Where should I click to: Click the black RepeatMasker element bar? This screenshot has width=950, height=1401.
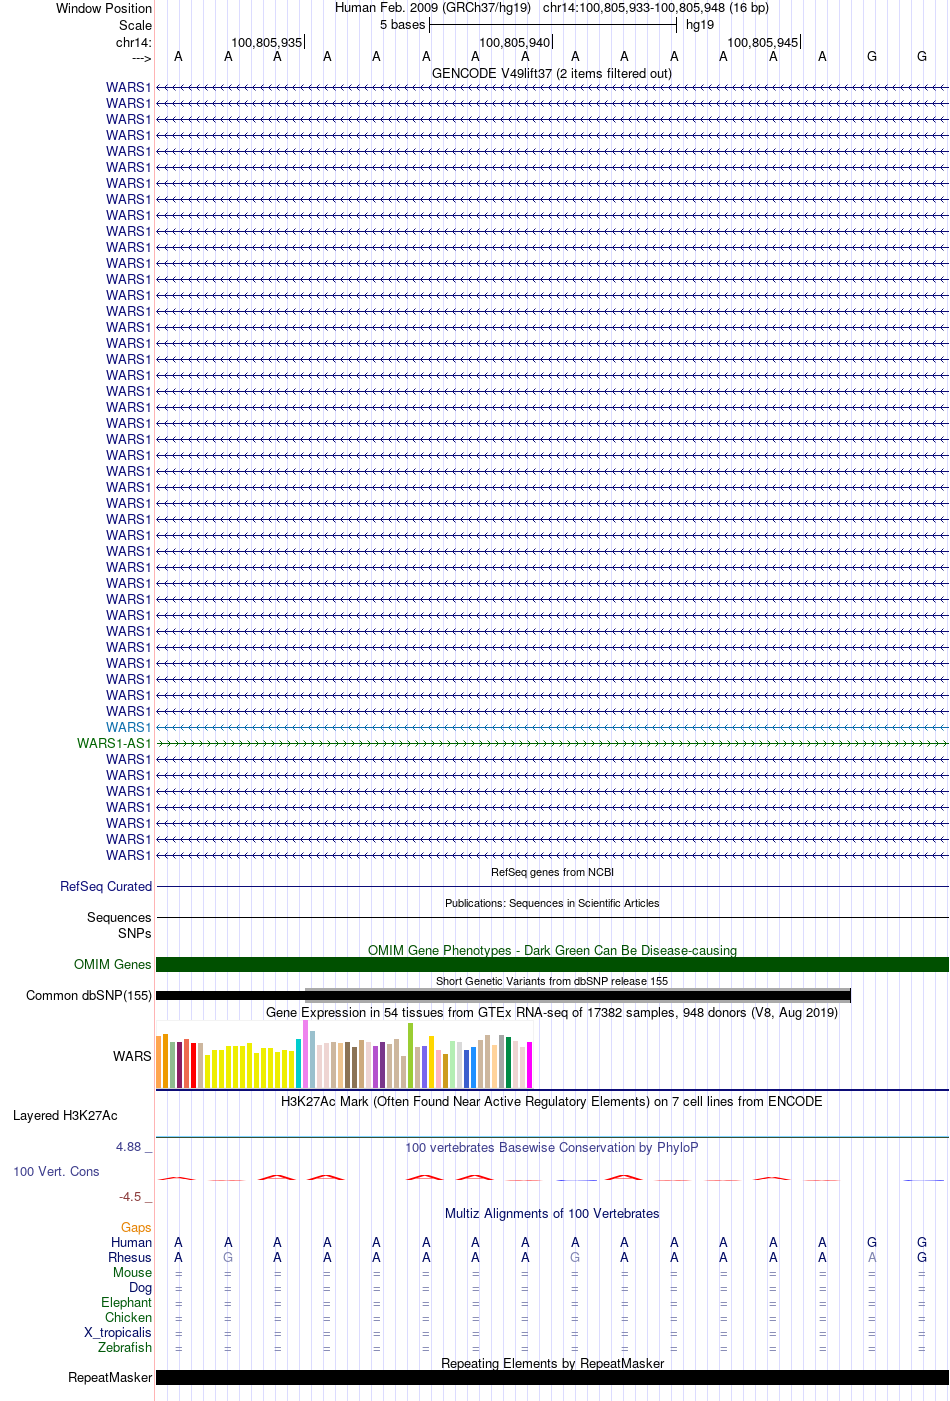(x=552, y=1377)
